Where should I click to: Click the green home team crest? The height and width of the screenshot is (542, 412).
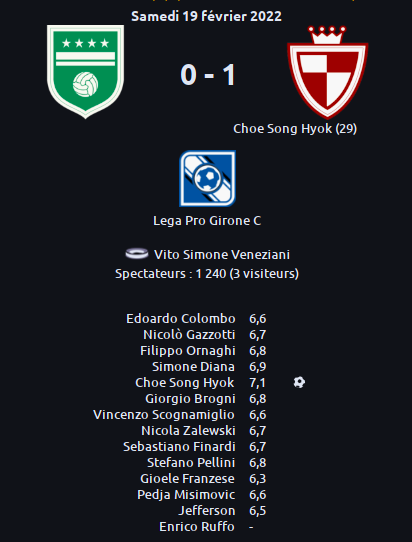pyautogui.click(x=85, y=72)
